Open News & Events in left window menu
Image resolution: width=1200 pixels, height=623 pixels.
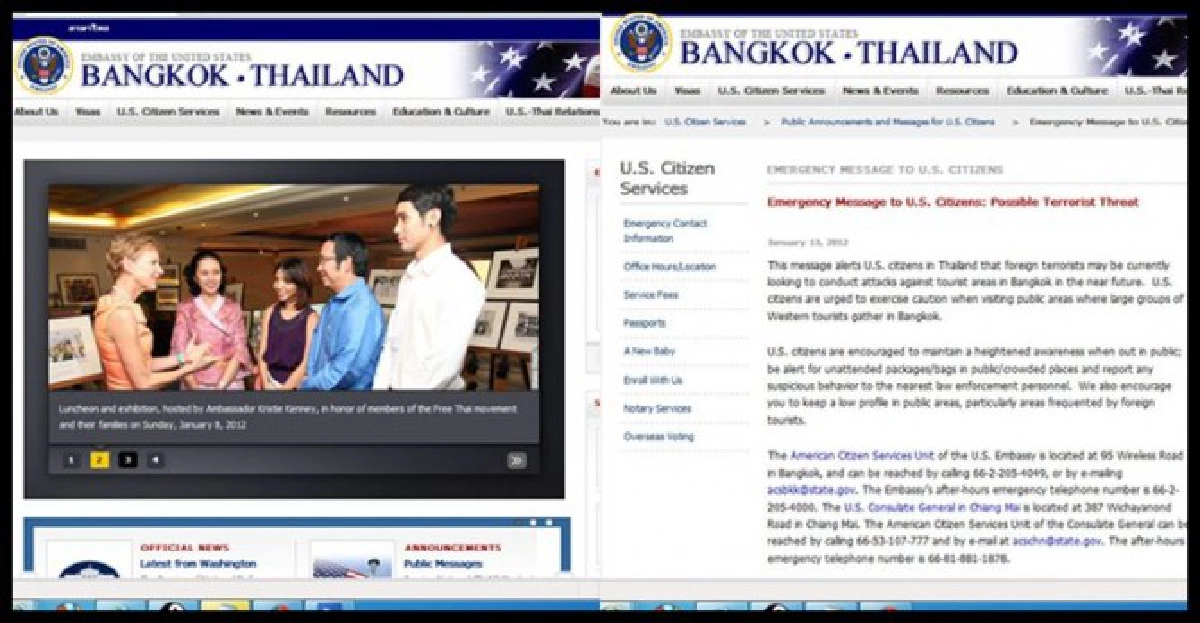point(272,112)
